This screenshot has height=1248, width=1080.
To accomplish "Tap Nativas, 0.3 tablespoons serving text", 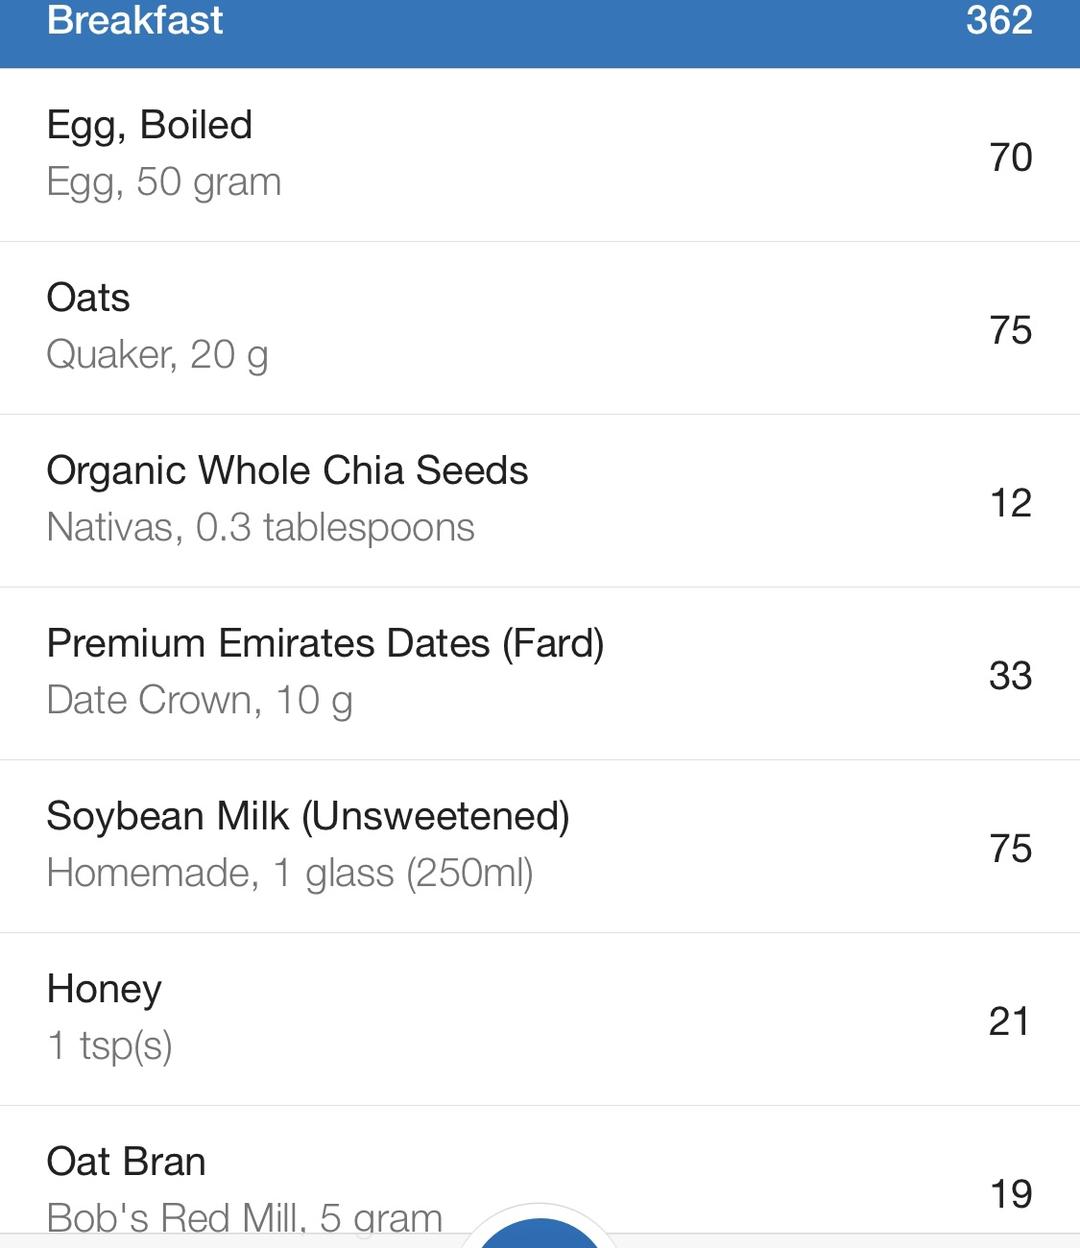I will pos(260,528).
